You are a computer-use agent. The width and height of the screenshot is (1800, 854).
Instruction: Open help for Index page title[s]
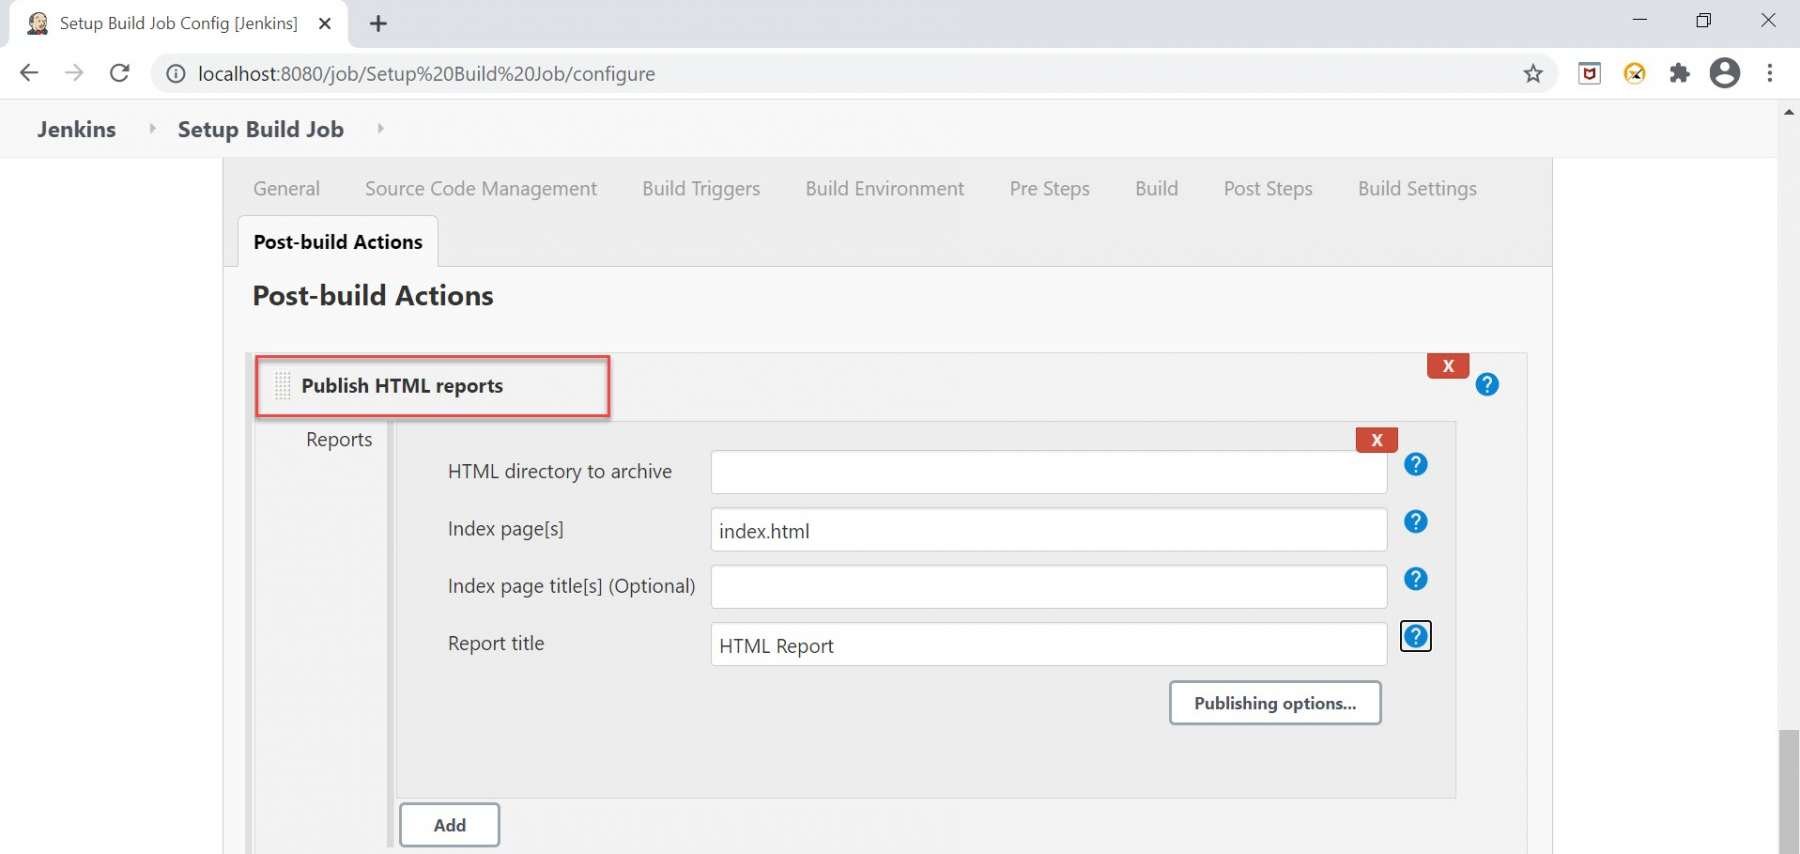(1415, 579)
